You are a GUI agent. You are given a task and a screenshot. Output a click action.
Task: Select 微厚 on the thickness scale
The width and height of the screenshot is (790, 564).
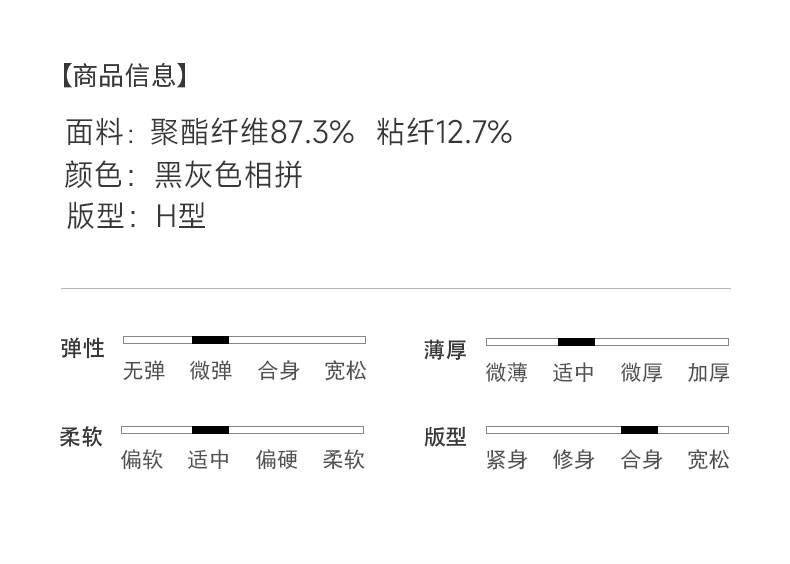coord(641,373)
